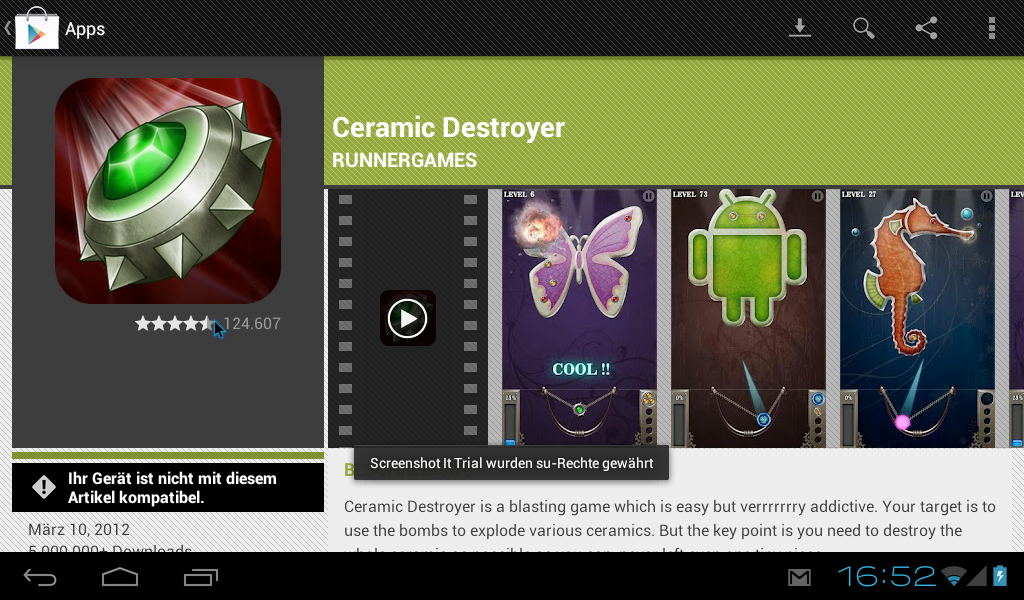This screenshot has height=600, width=1024.
Task: Tap the Wi-Fi status icon
Action: pyautogui.click(x=954, y=576)
